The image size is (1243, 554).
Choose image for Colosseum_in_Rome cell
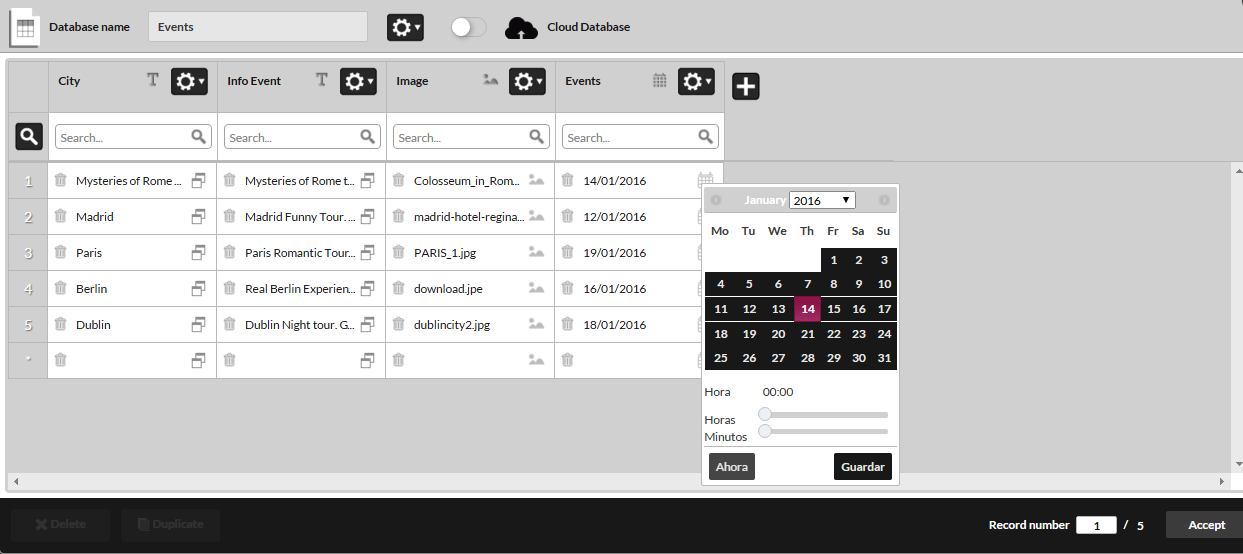click(x=537, y=180)
